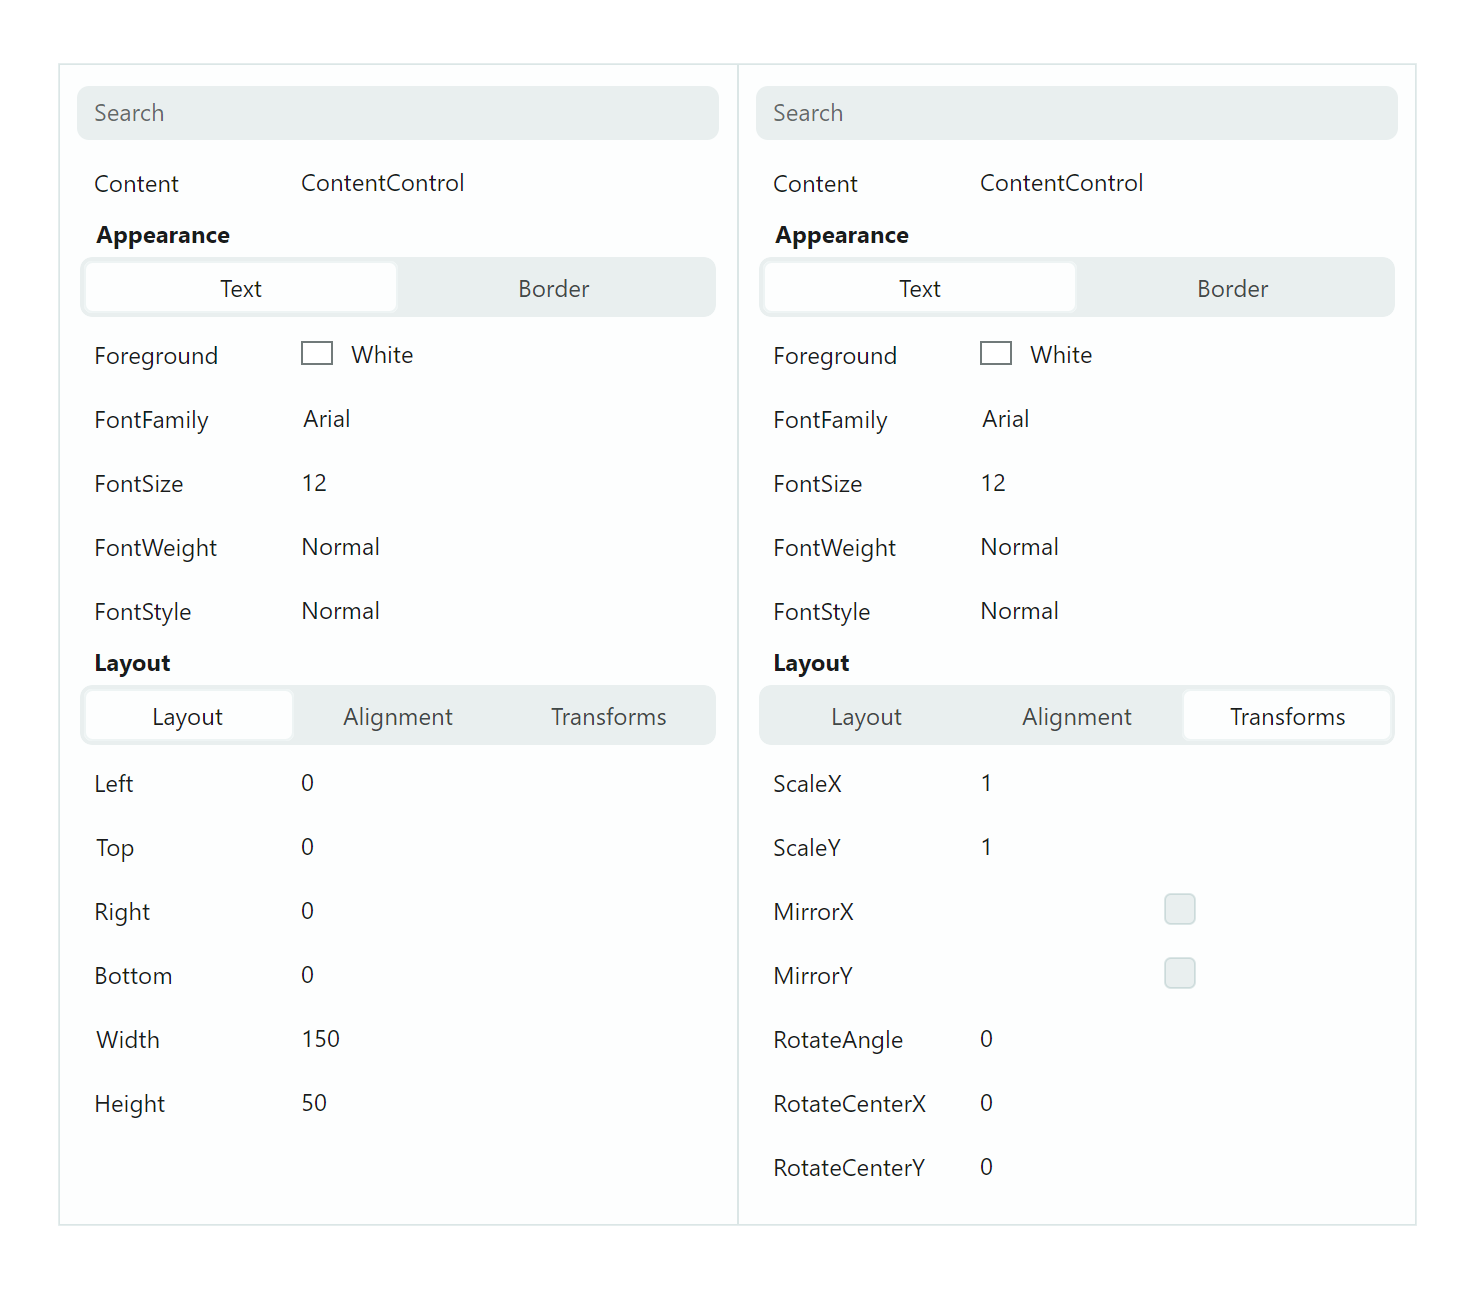Click the Height value 50
Image resolution: width=1480 pixels, height=1300 pixels.
pyautogui.click(x=315, y=1103)
